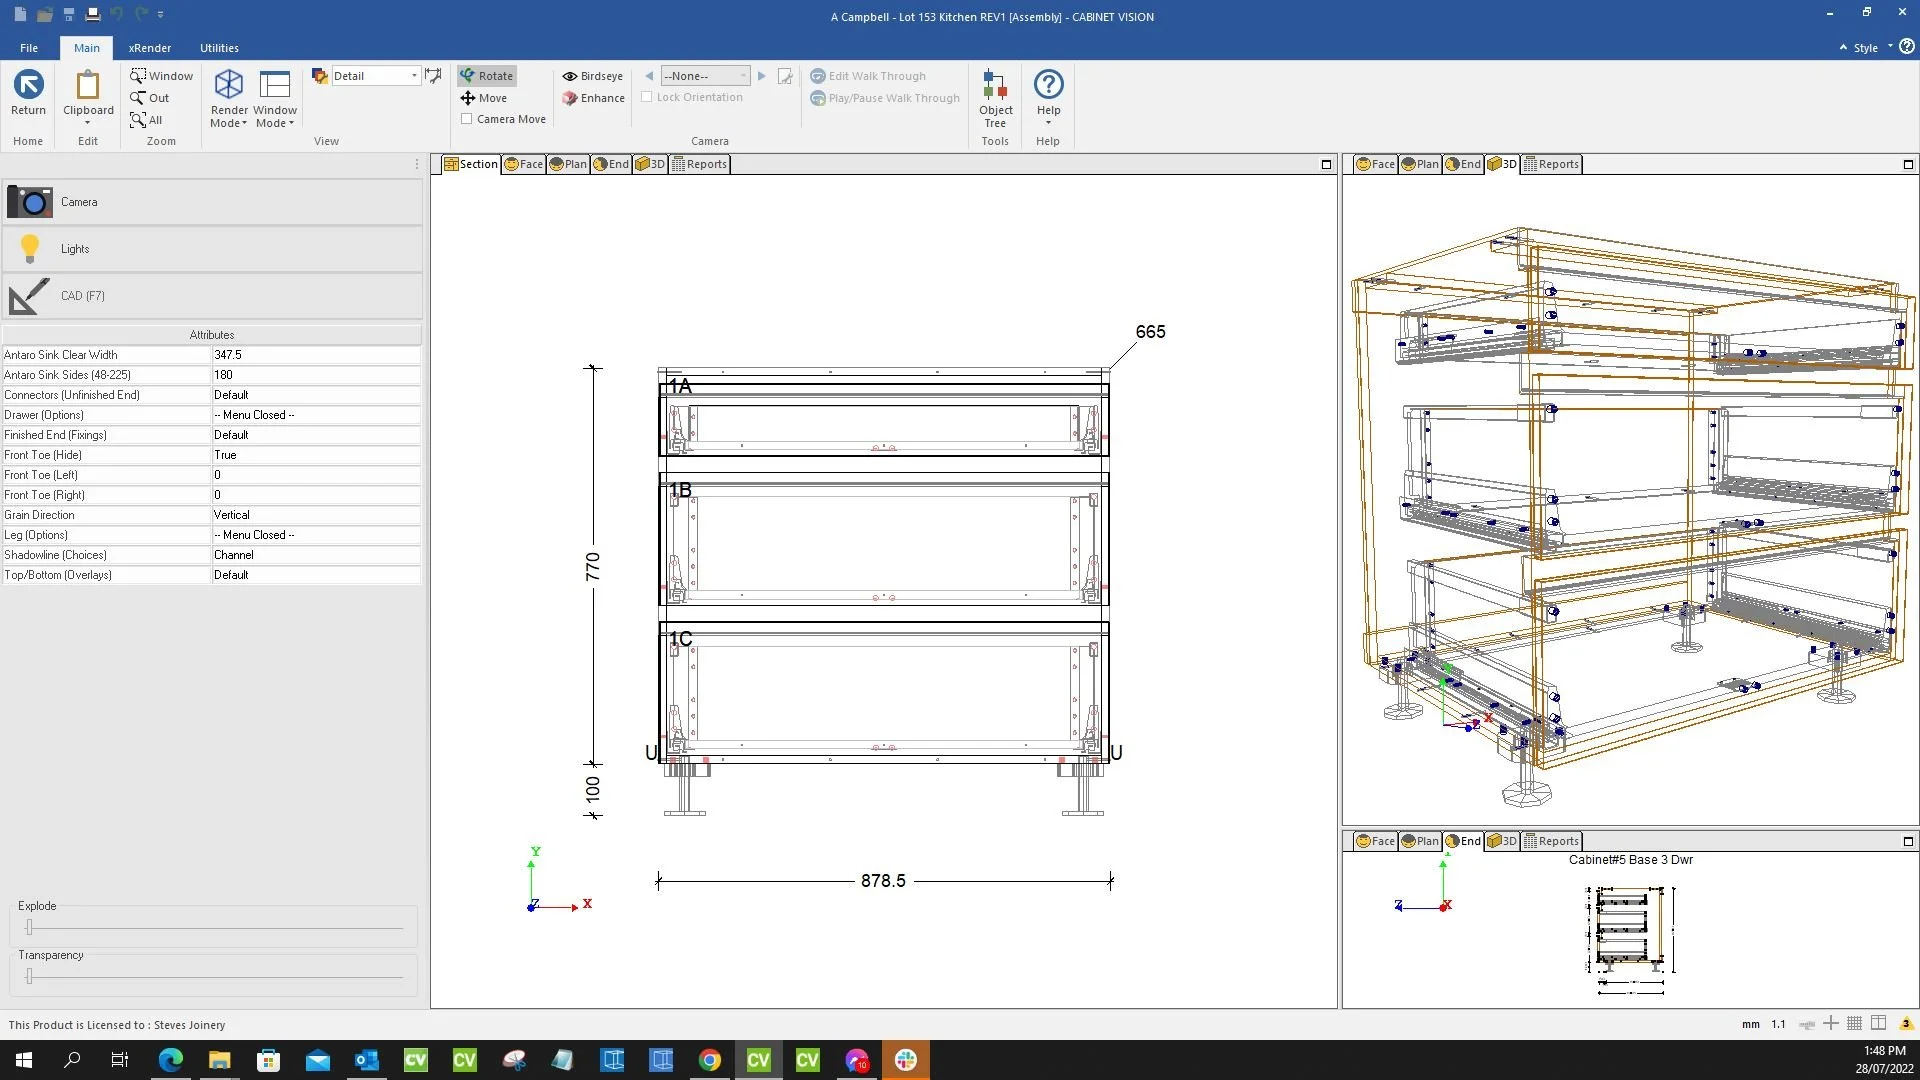Select the Move camera tool
The height and width of the screenshot is (1080, 1920).
(484, 98)
